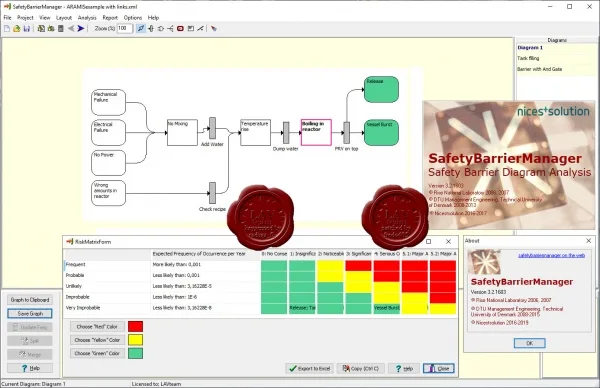The width and height of the screenshot is (600, 388).
Task: Select the green Release consequence node
Action: click(381, 90)
